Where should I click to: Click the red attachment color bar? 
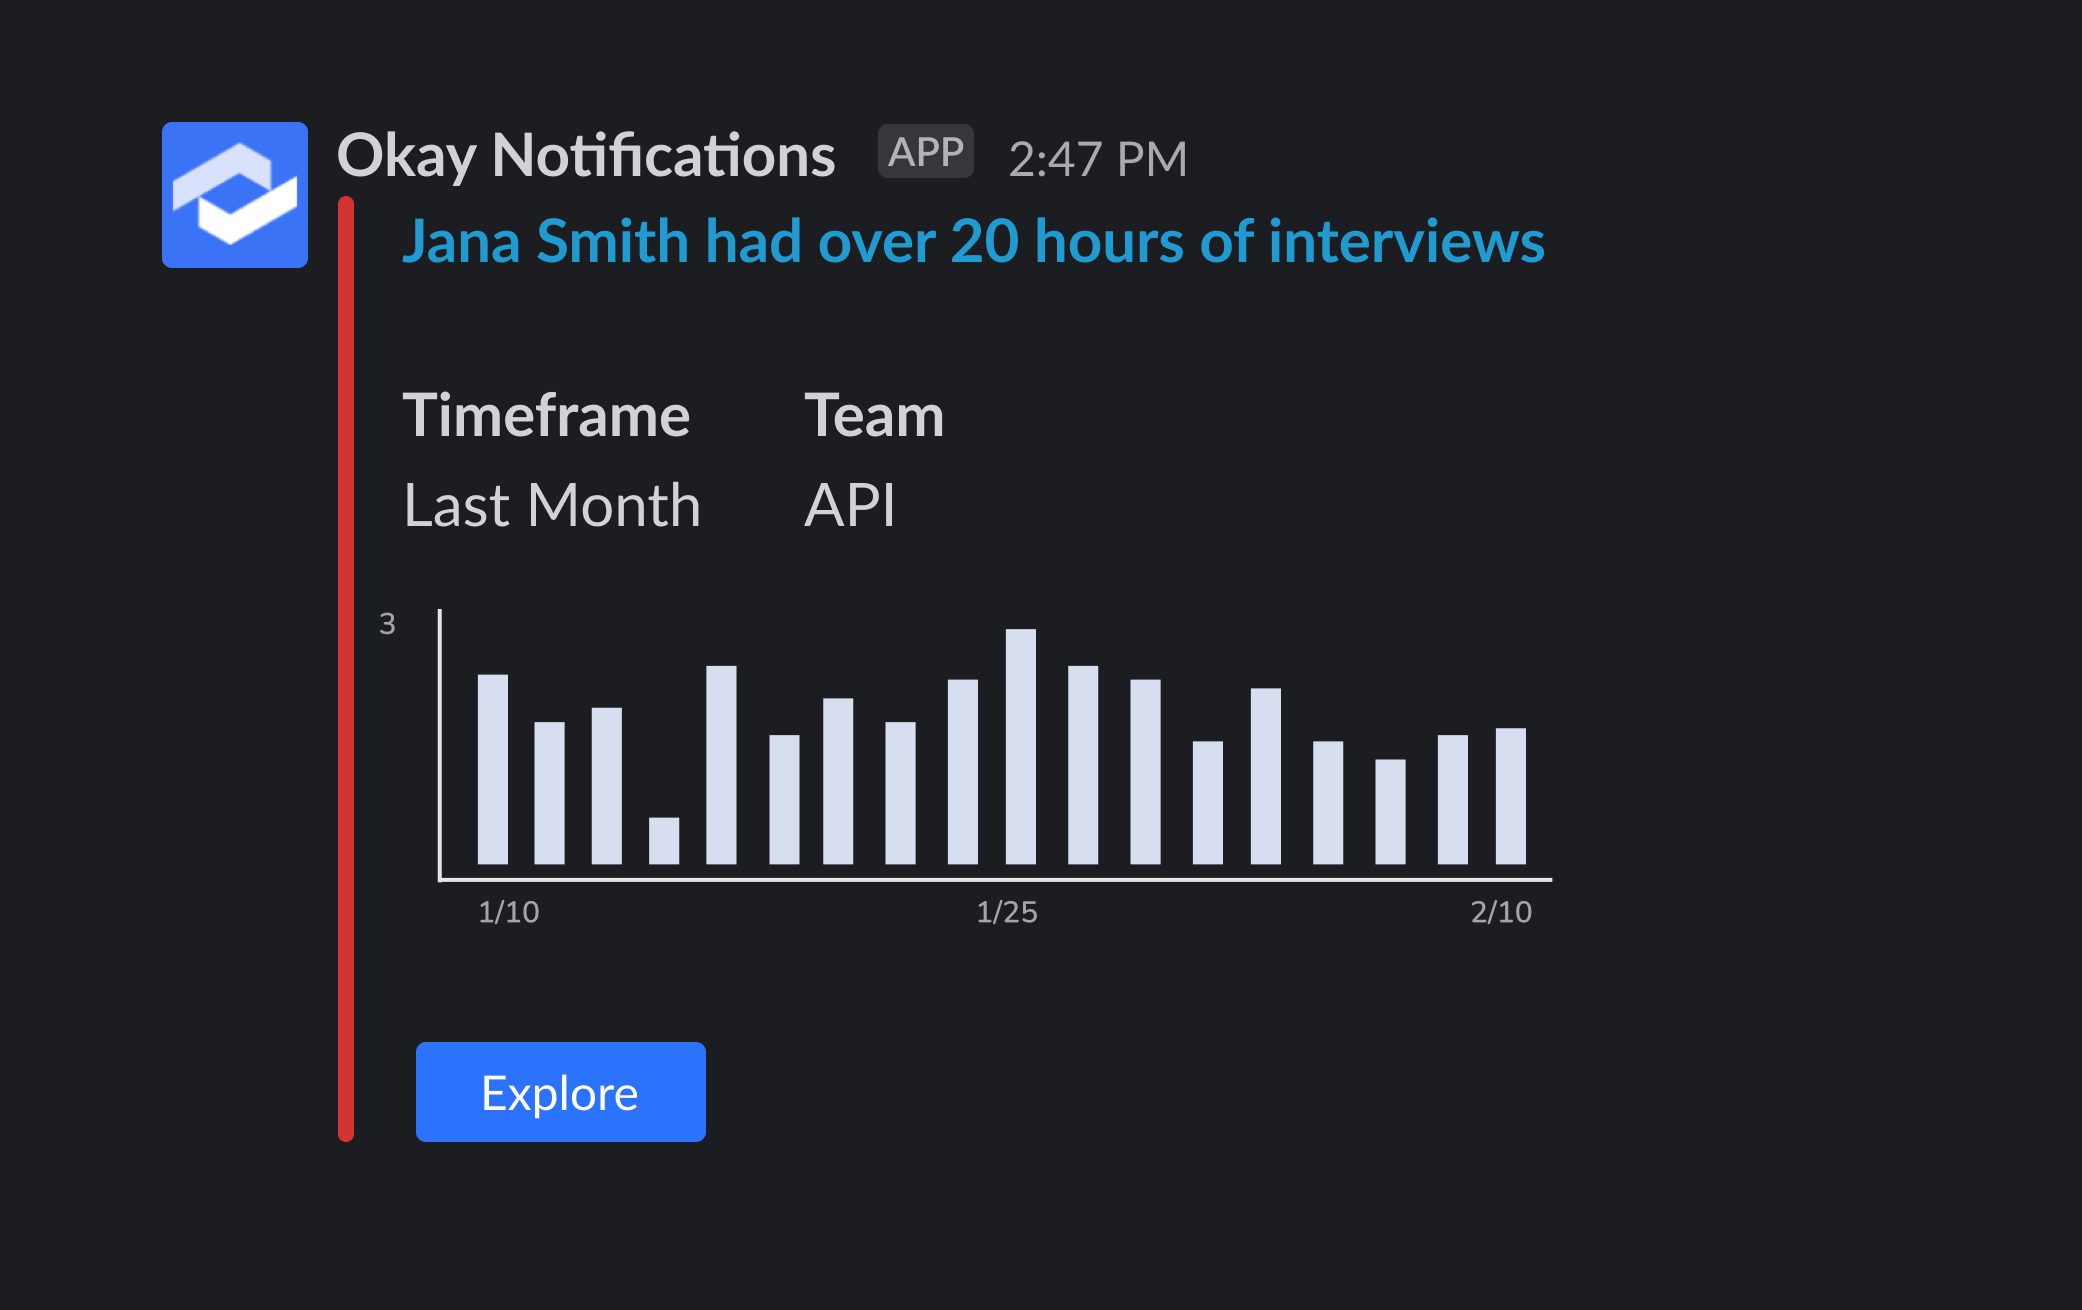point(346,668)
